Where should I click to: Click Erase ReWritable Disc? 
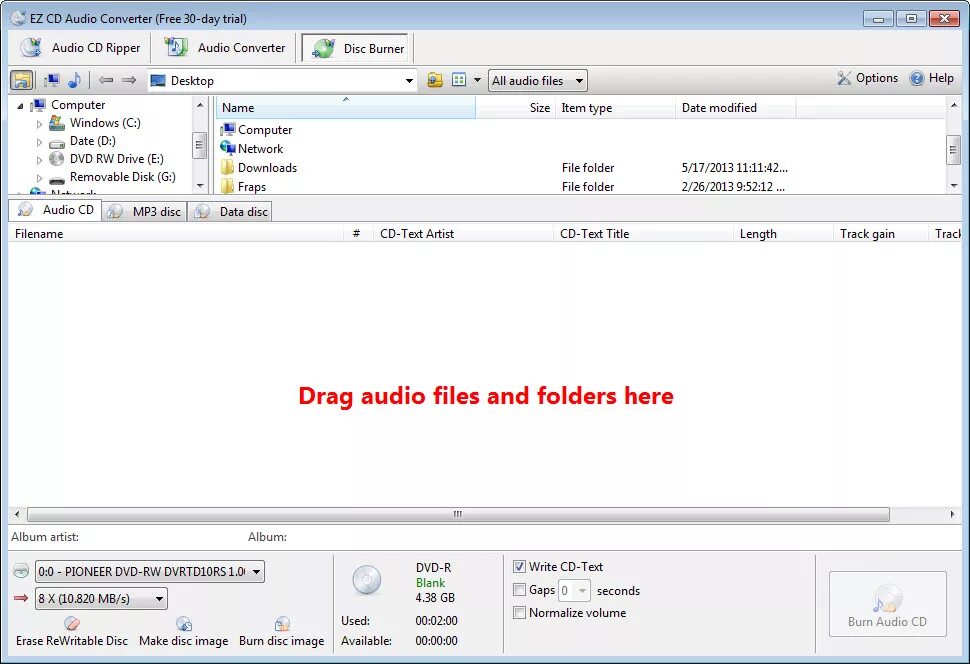point(72,632)
